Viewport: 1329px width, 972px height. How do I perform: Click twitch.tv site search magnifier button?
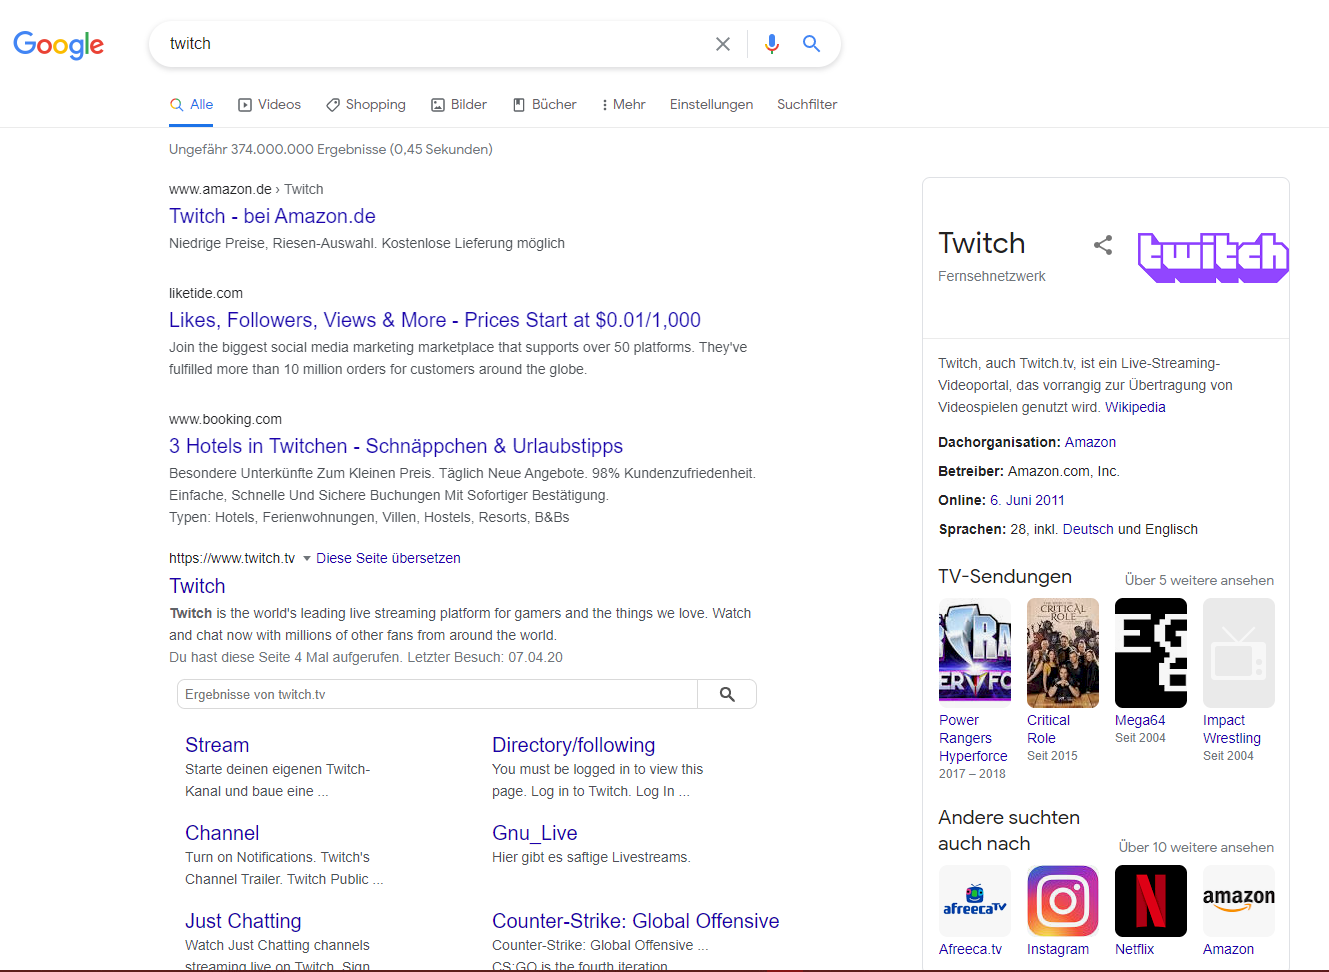coord(727,694)
